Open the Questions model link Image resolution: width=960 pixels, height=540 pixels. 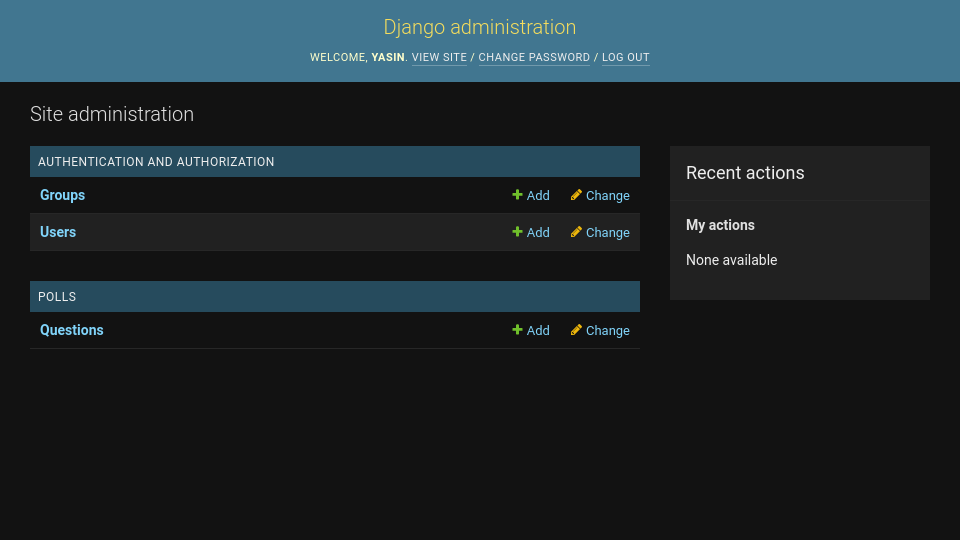coord(72,330)
